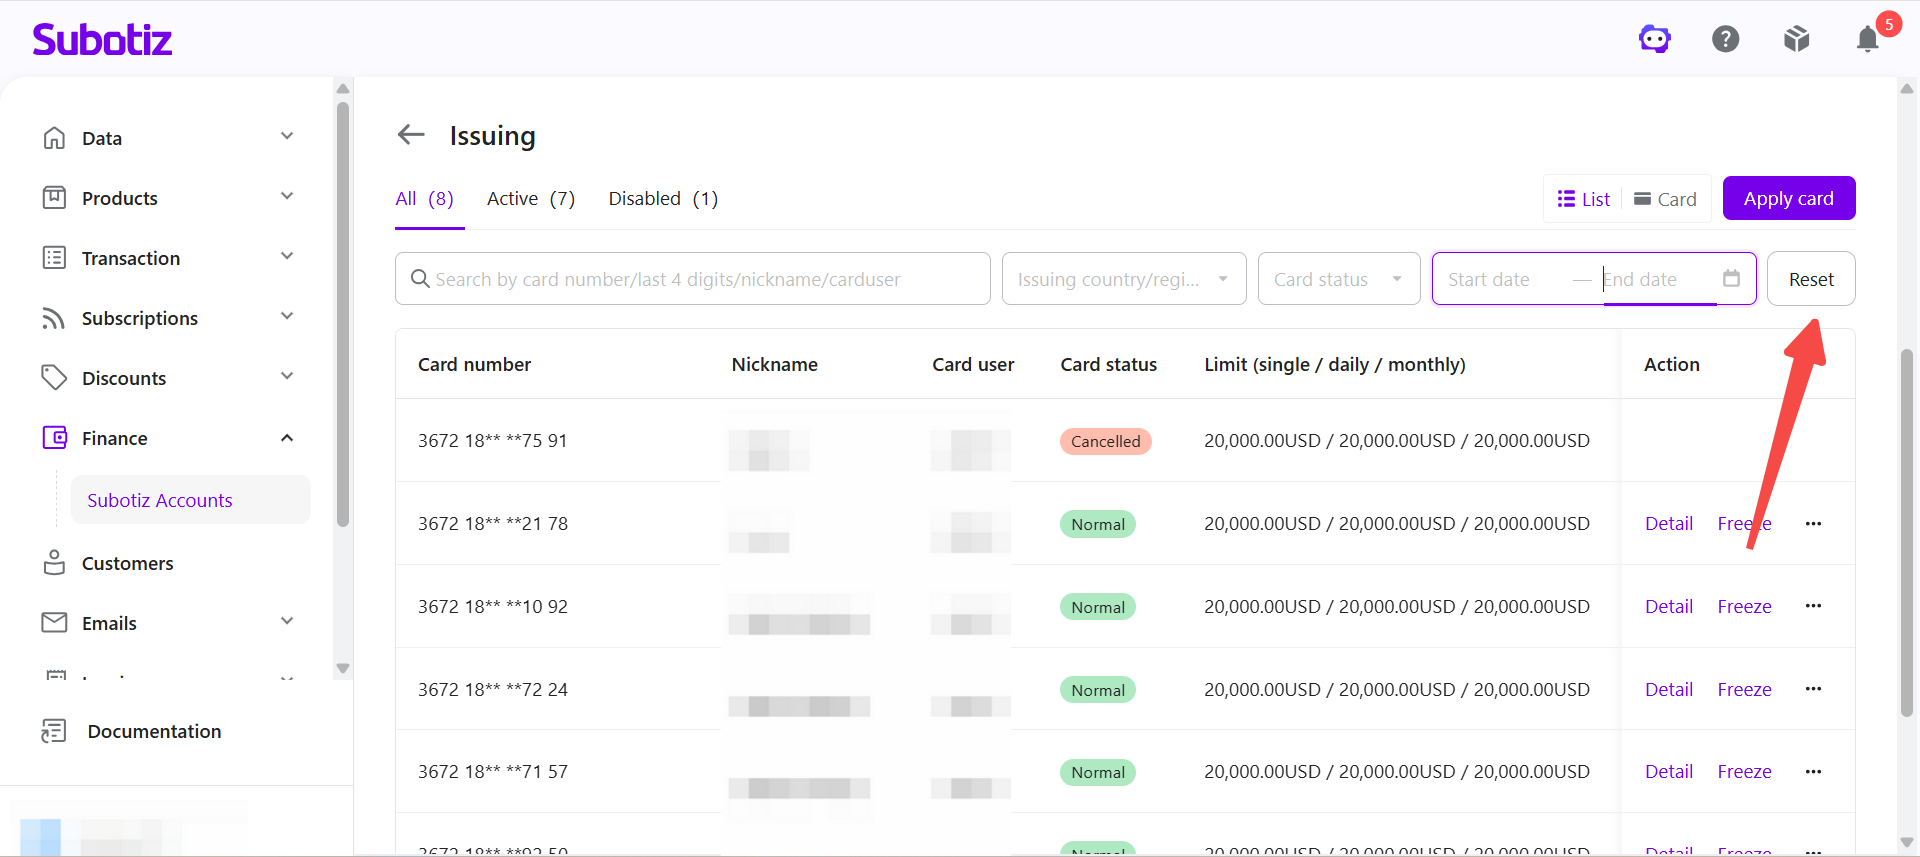Click the Data home icon in sidebar
This screenshot has width=1920, height=857.
(54, 138)
